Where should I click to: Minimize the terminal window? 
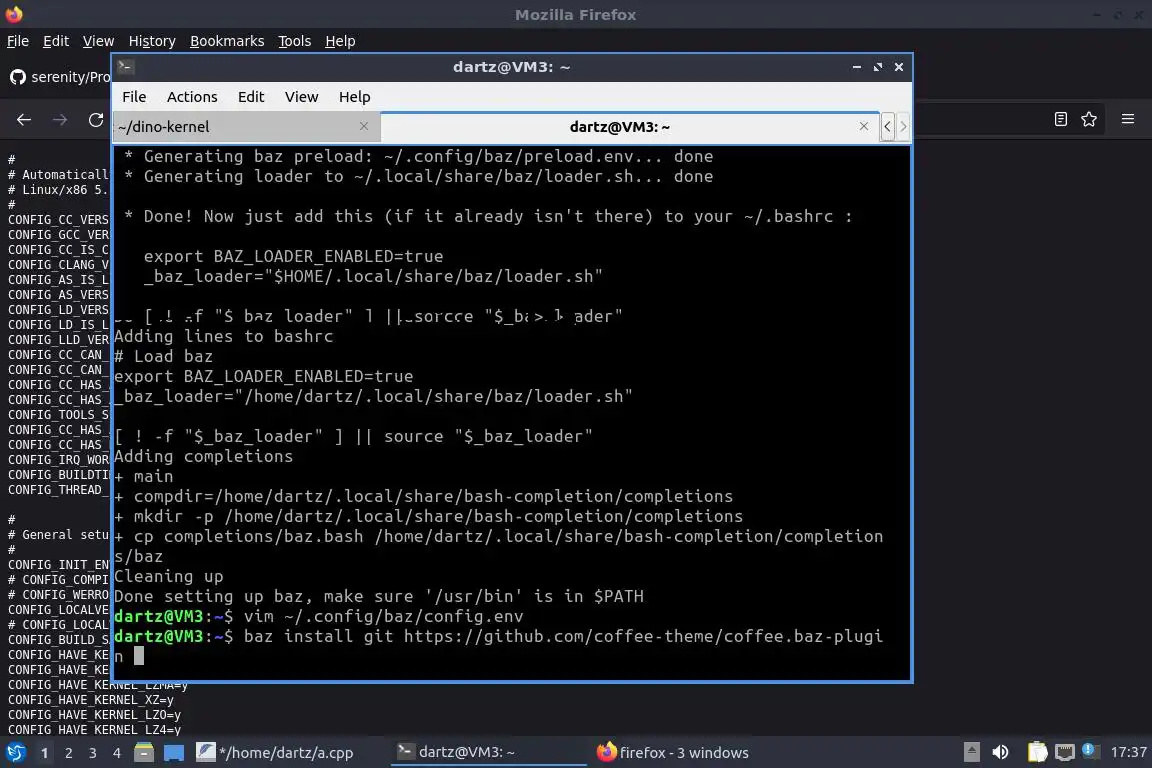[857, 67]
